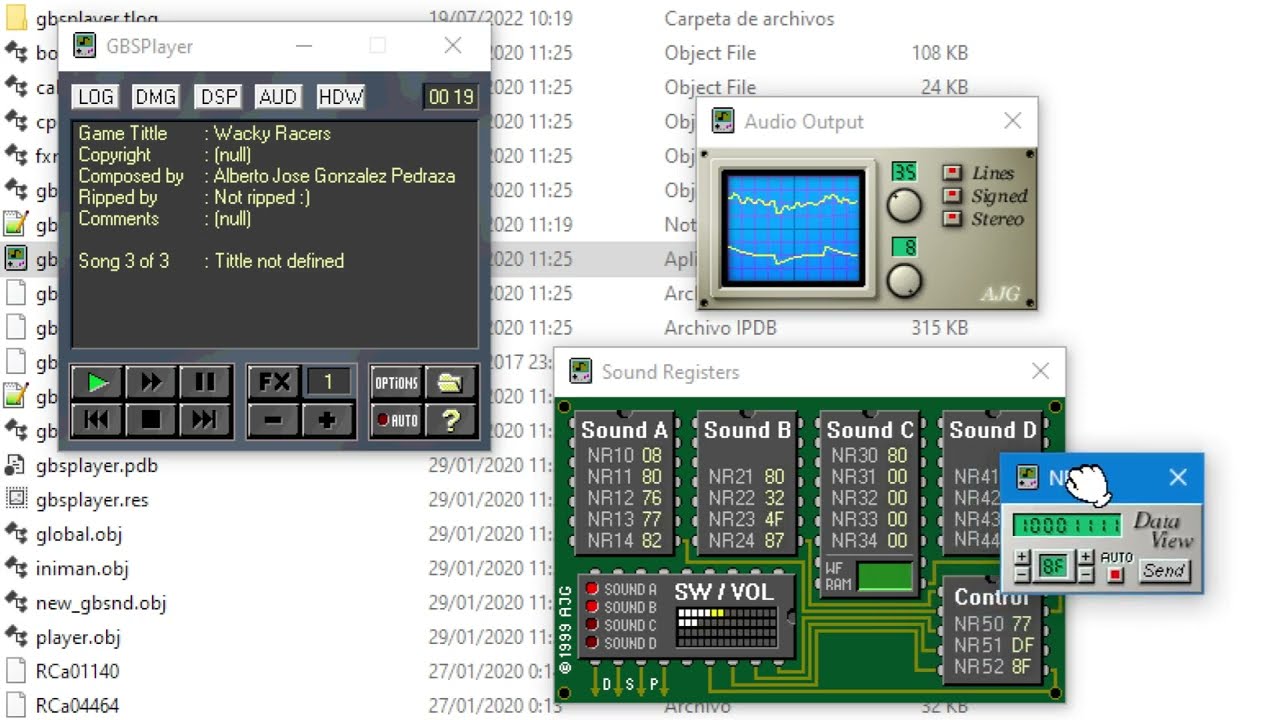Skip to the next song
The image size is (1280, 720).
tap(205, 420)
